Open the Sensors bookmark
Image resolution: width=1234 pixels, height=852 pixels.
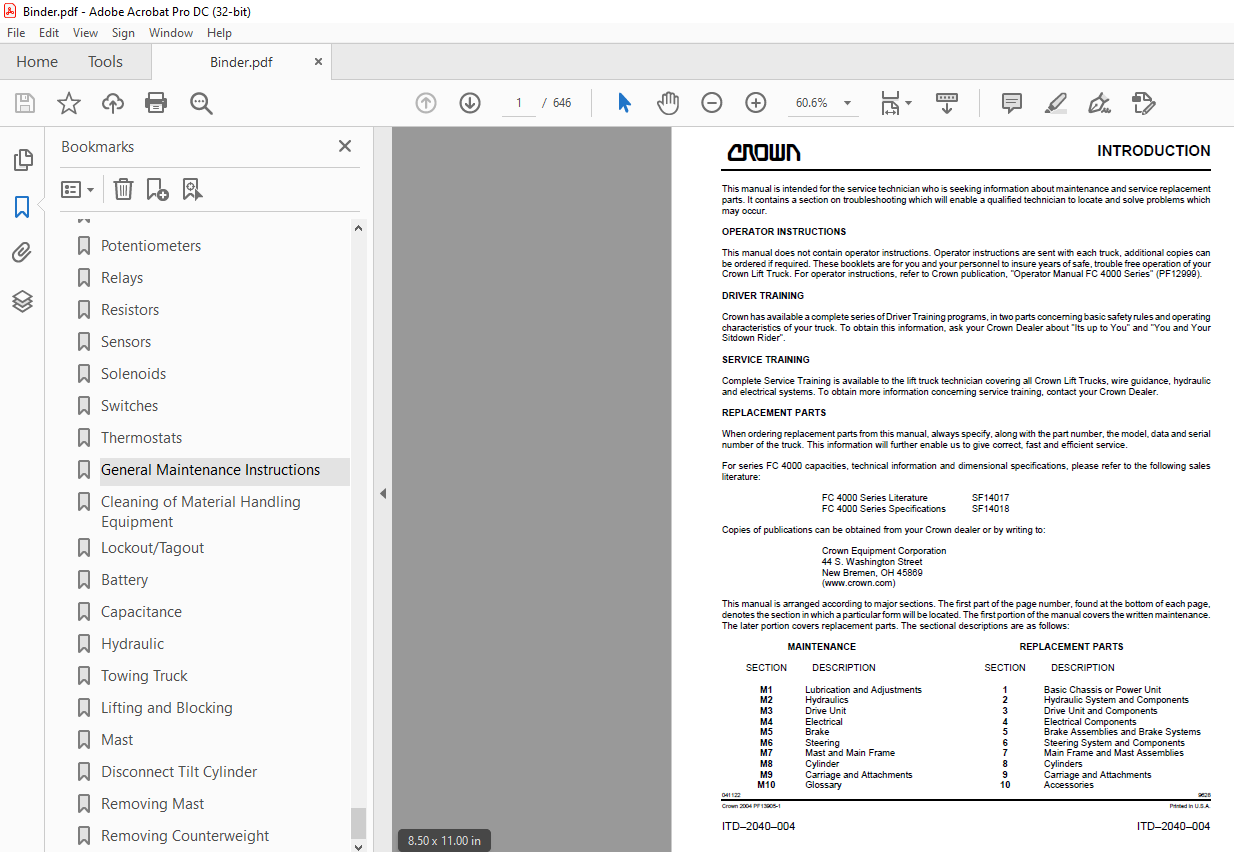[x=126, y=342]
